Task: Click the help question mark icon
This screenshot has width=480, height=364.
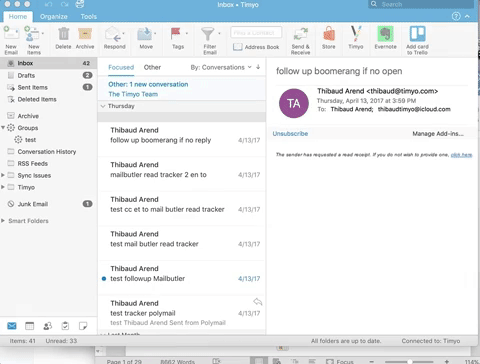Action: pos(456,16)
